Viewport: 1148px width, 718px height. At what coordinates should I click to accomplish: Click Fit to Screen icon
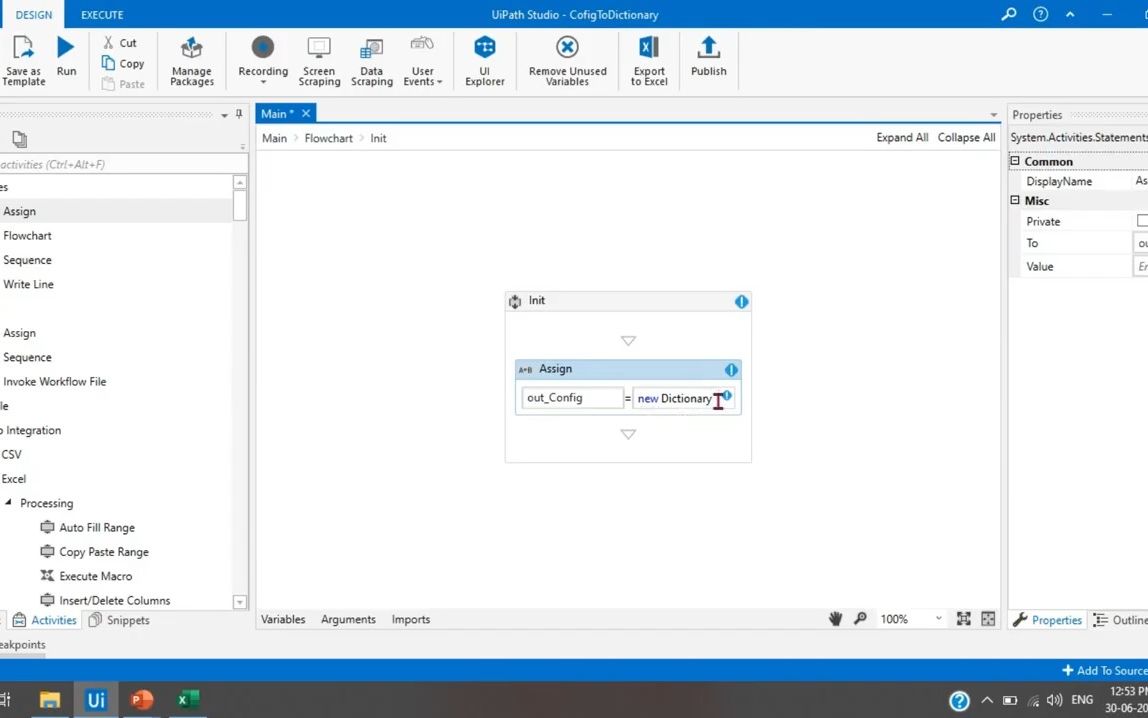click(x=964, y=619)
